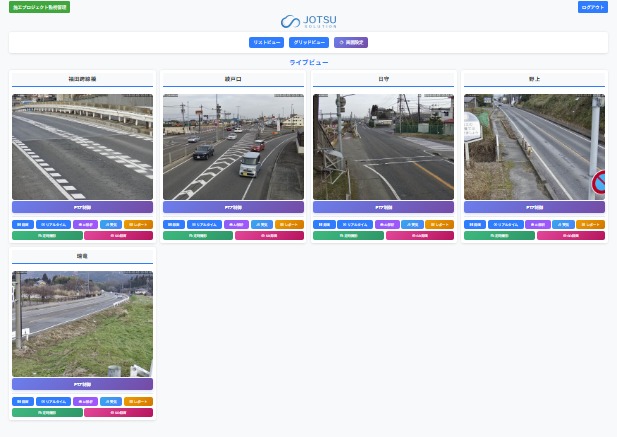The image size is (617, 437).
Task: Click the ログアウト logout button
Action: pyautogui.click(x=593, y=7)
